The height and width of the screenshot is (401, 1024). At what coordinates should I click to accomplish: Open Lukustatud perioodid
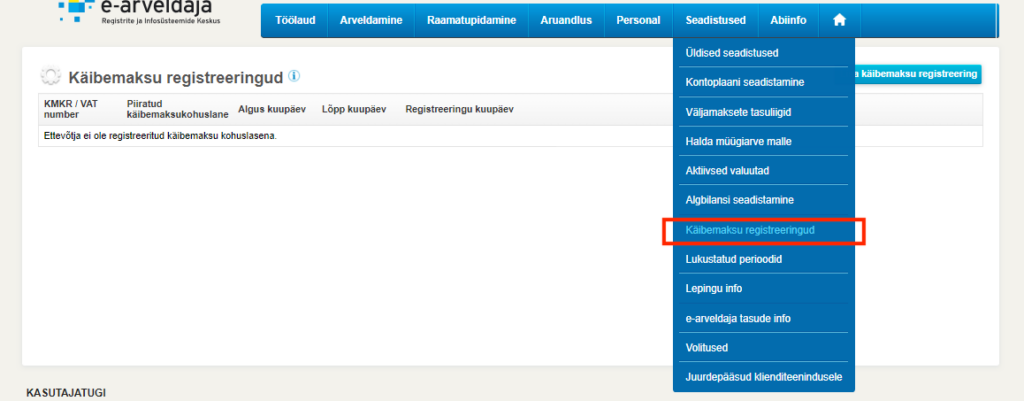click(x=733, y=259)
